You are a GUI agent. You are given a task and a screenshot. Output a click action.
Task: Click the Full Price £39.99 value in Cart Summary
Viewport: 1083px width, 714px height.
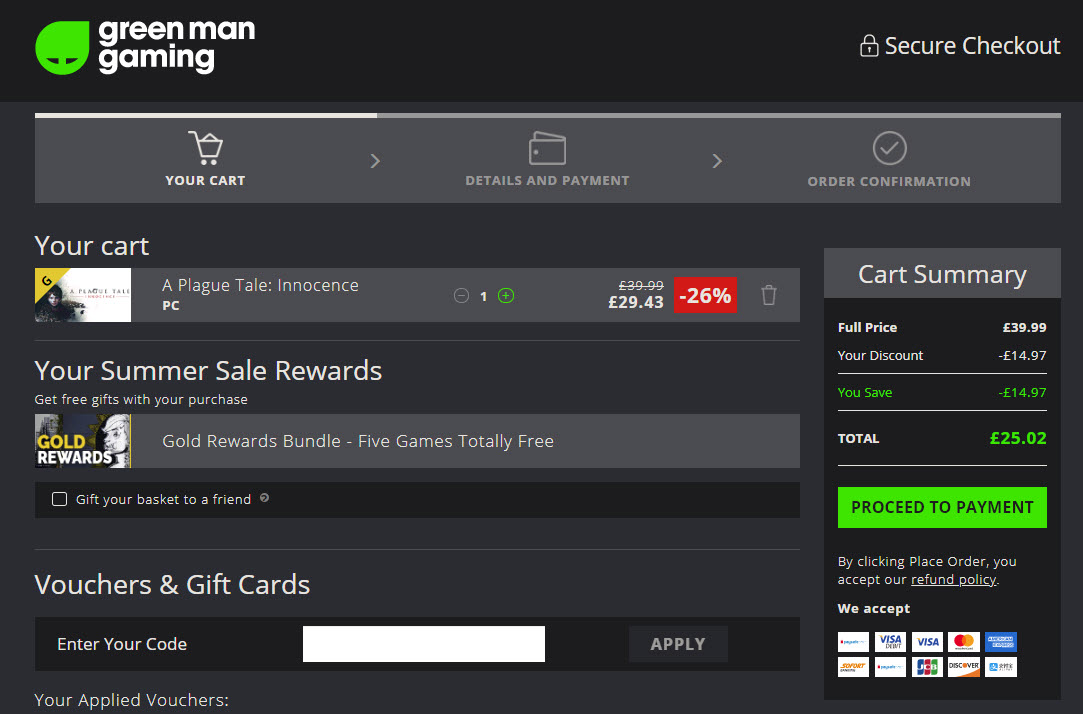[1024, 327]
